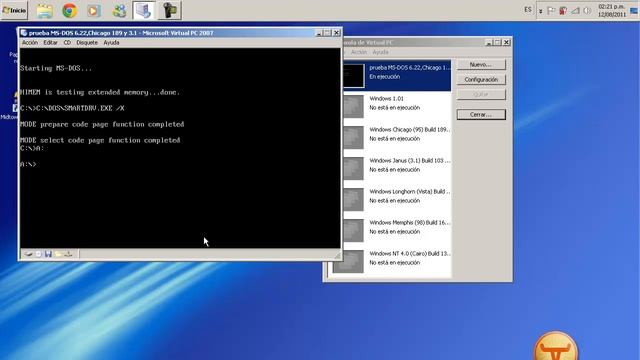Open the media player taskbar icon

(93, 11)
